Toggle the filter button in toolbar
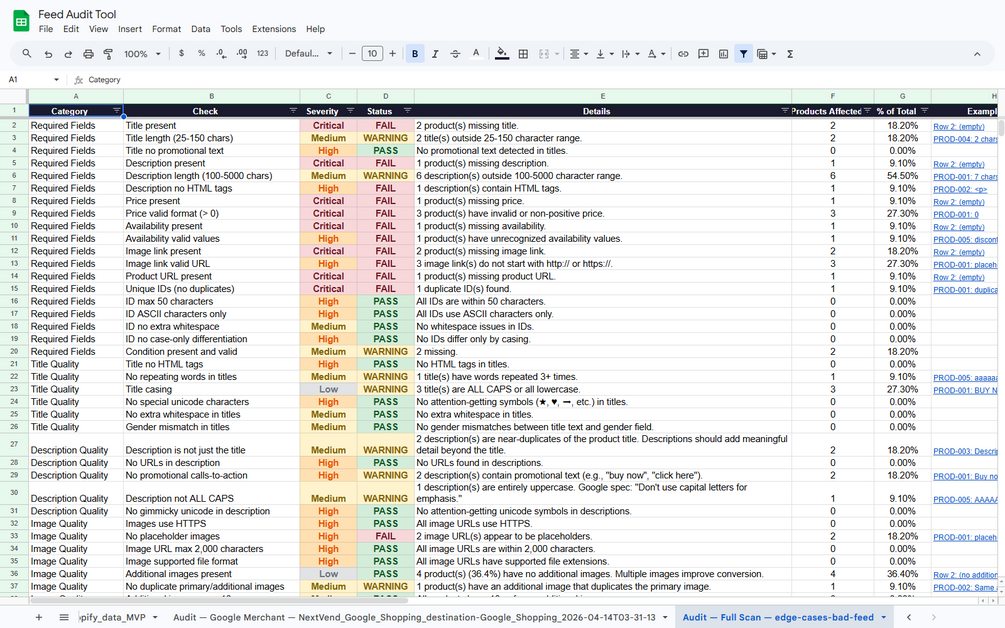The height and width of the screenshot is (628, 1005). pos(743,54)
